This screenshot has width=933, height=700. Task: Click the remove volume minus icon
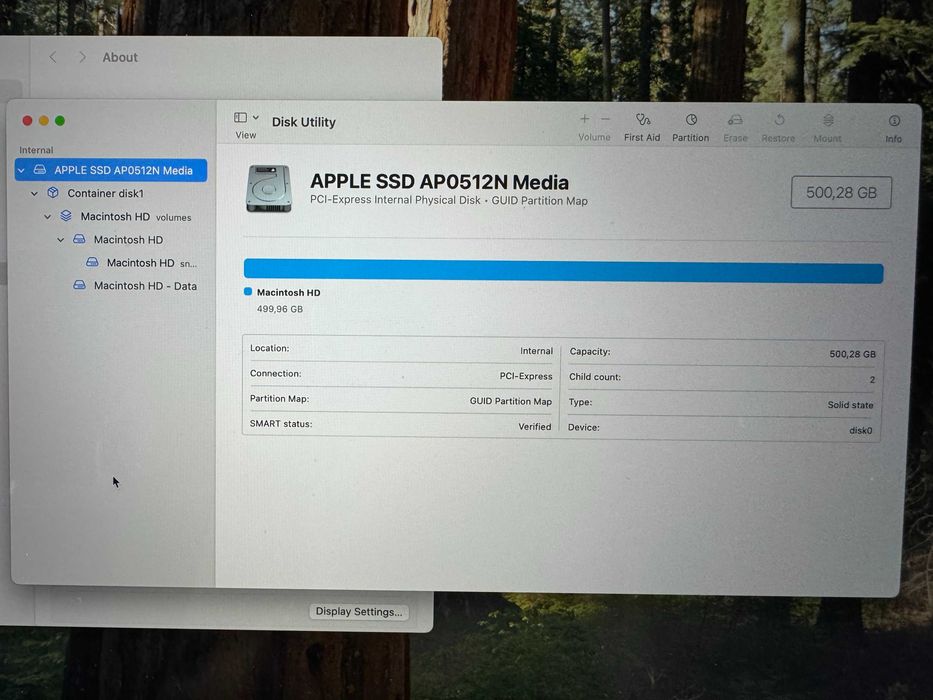click(x=605, y=119)
